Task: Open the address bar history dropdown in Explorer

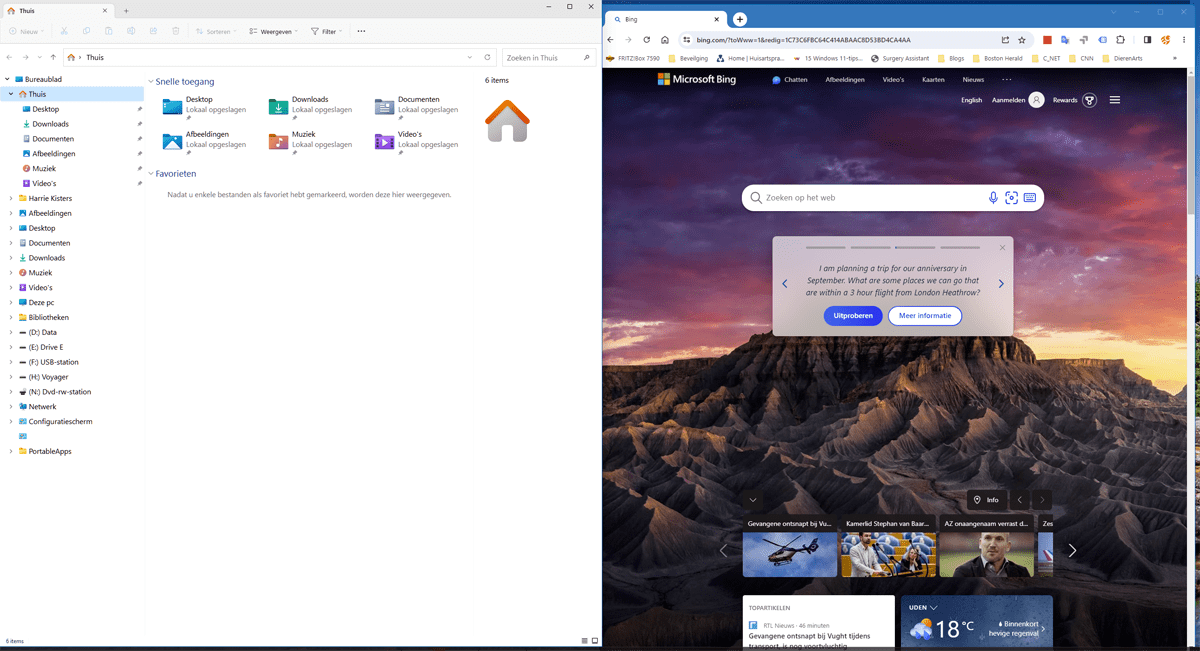Action: [x=470, y=58]
